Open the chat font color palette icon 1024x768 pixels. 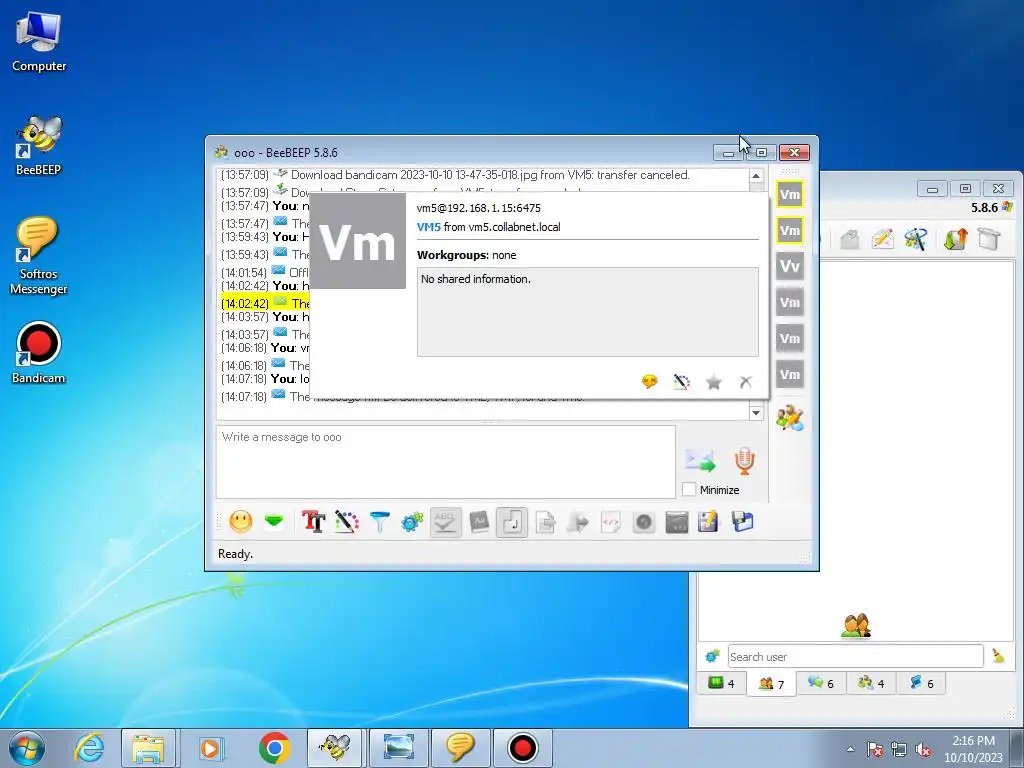[347, 522]
